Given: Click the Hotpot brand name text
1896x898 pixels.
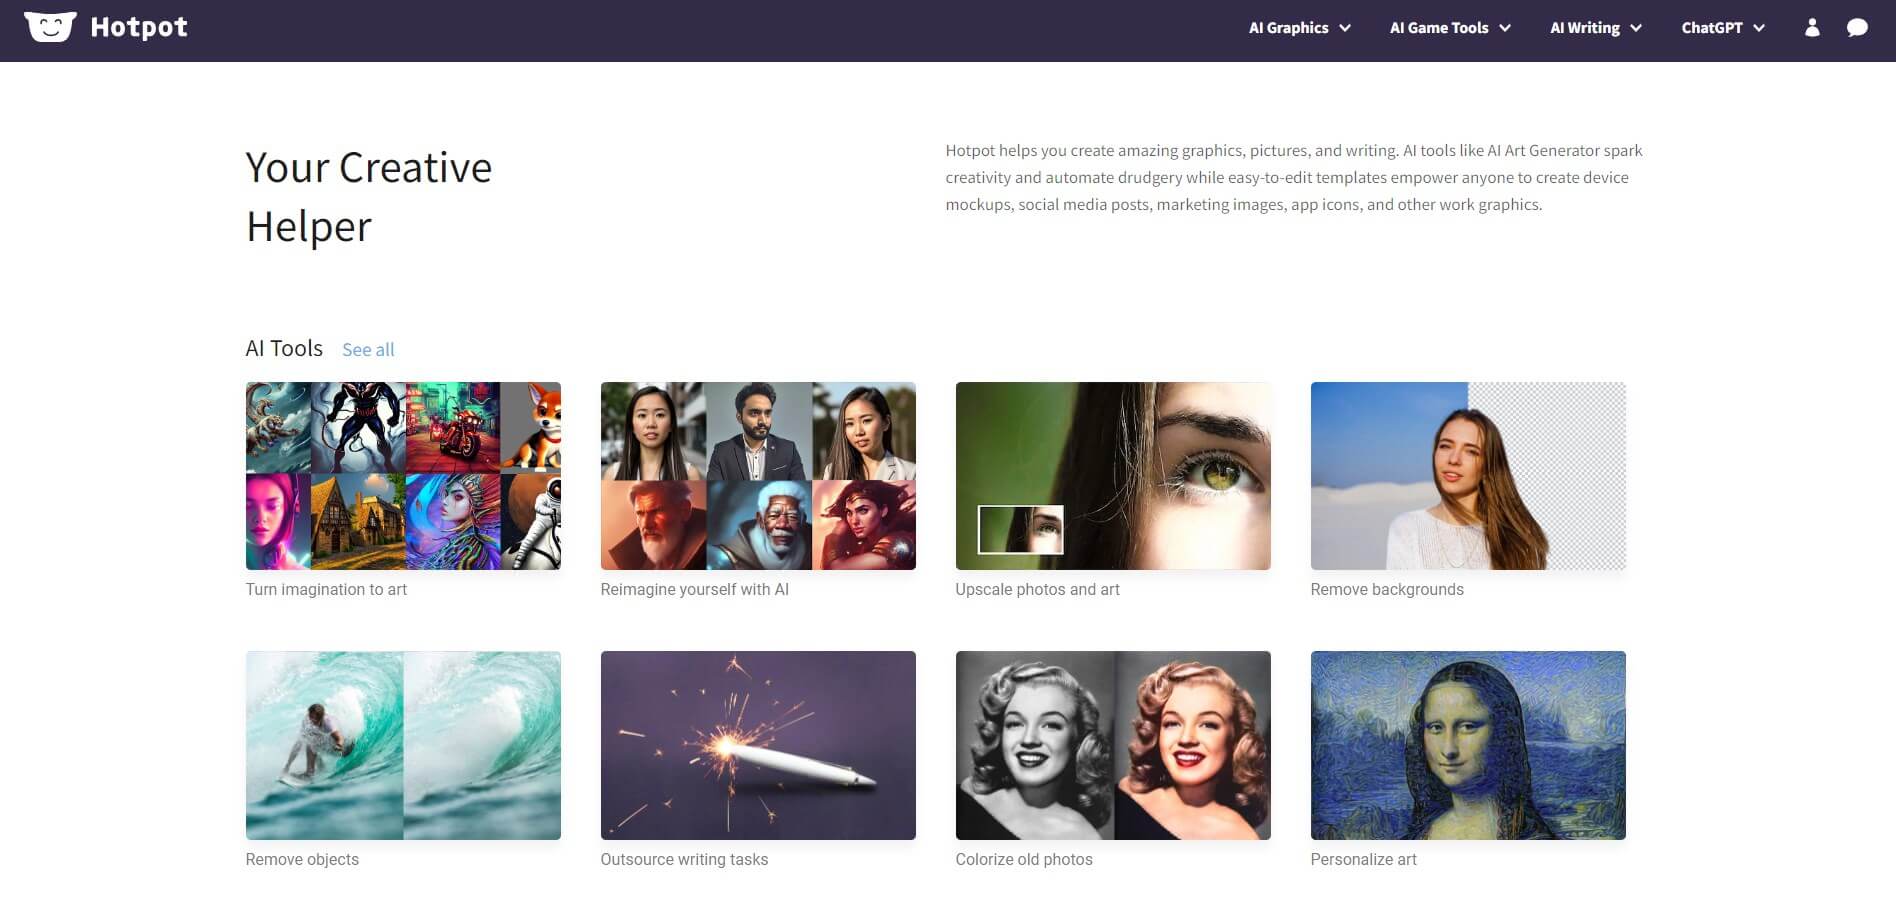Looking at the screenshot, I should (139, 27).
